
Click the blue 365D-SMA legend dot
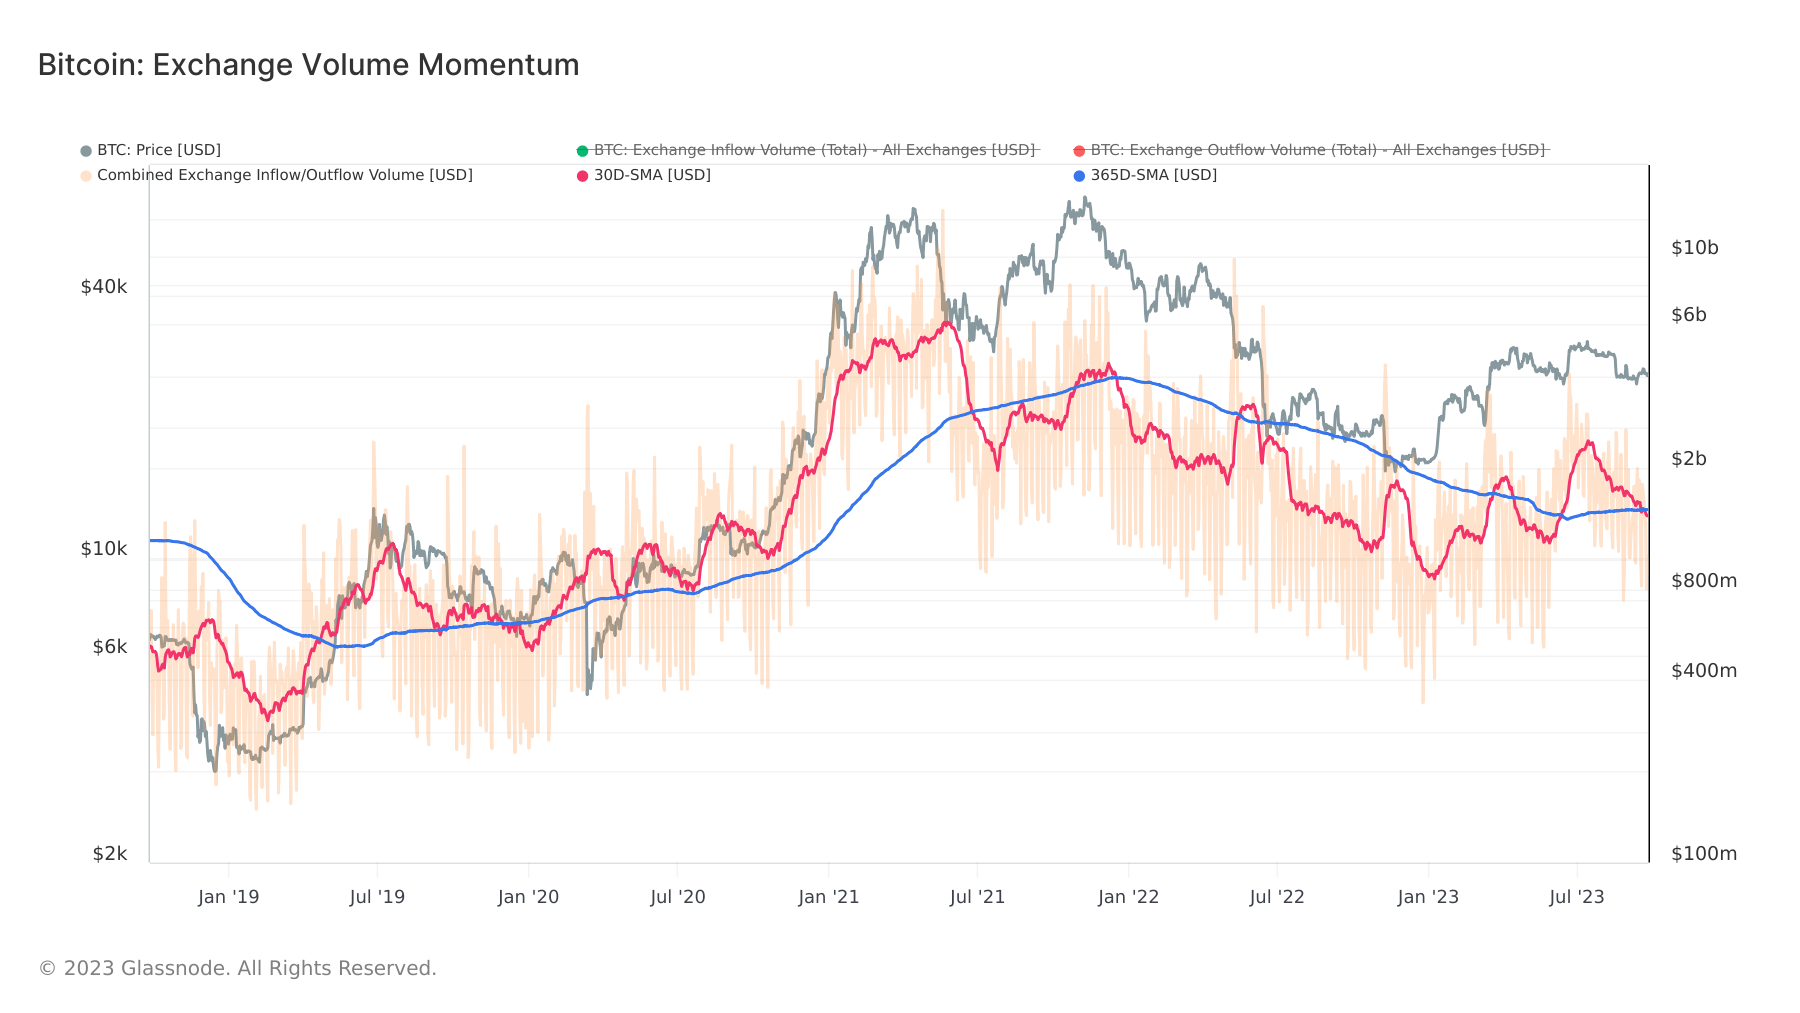pyautogui.click(x=1079, y=176)
